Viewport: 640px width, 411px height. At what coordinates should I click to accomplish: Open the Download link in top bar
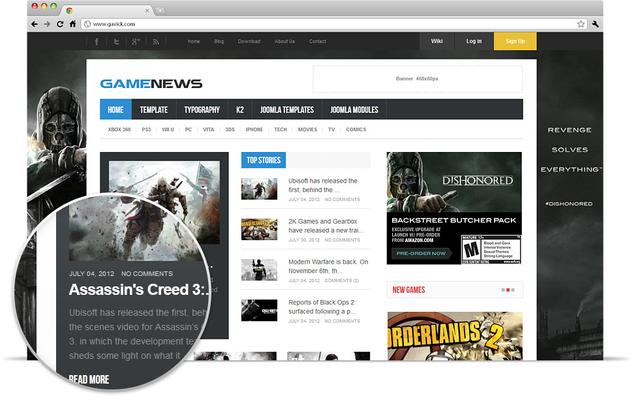[x=249, y=41]
